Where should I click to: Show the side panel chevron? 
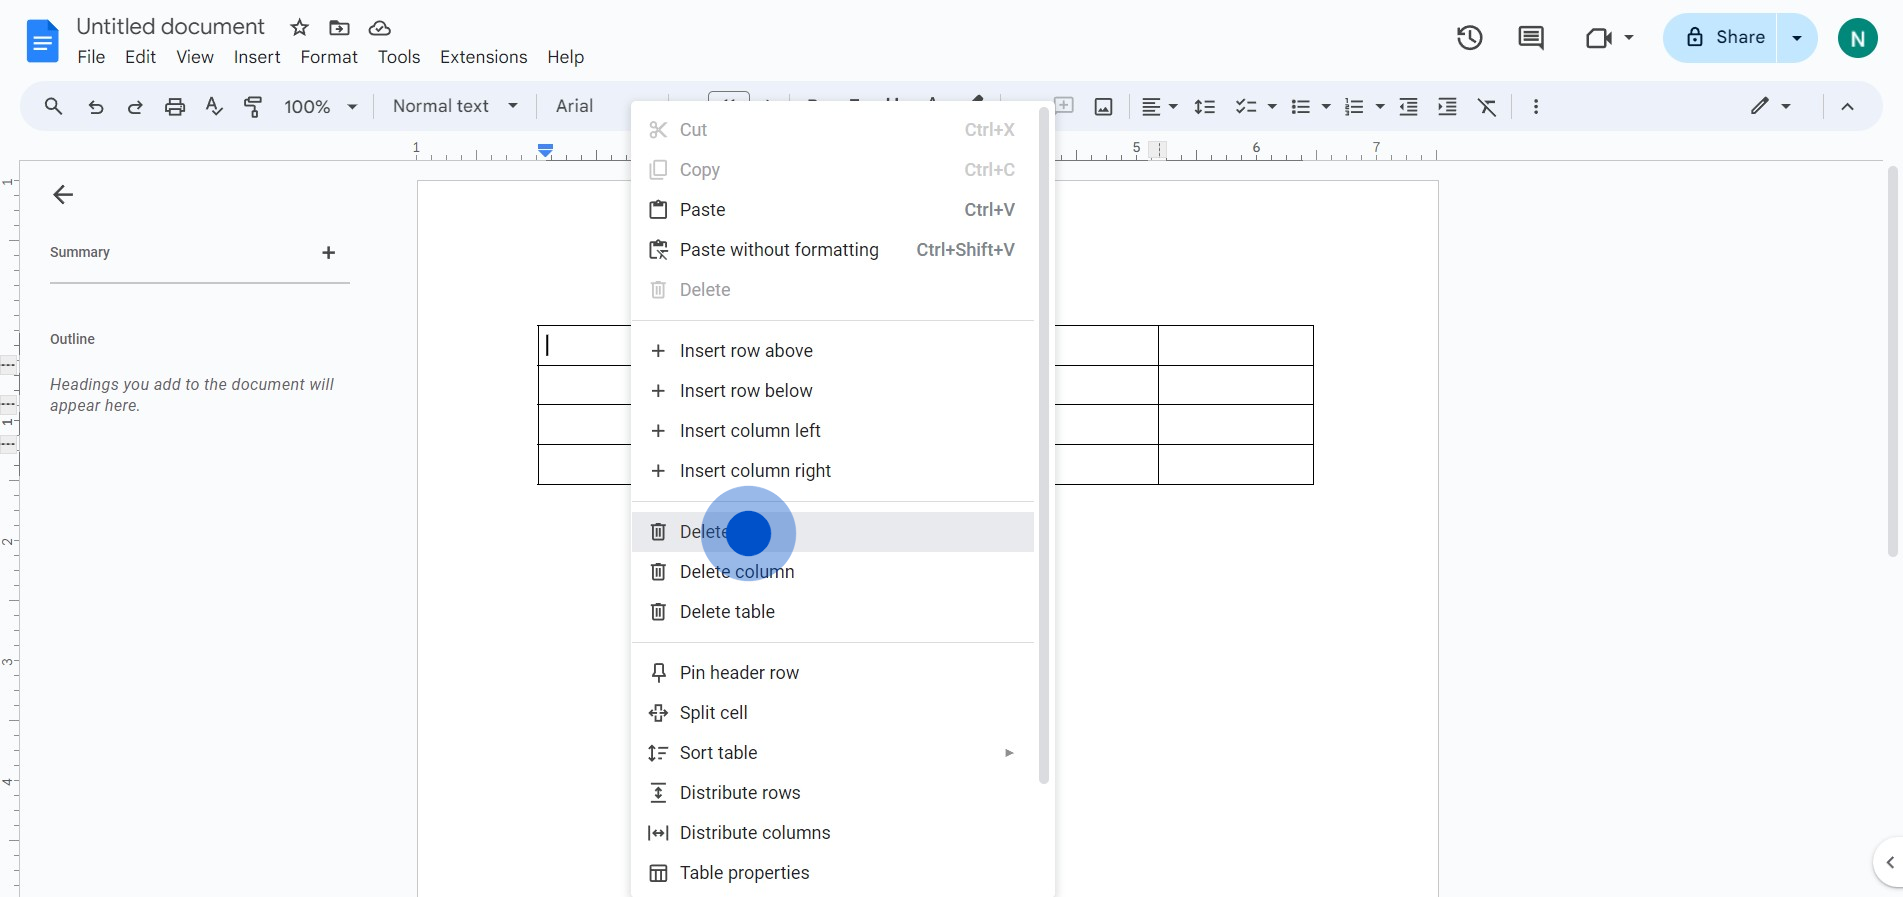(x=1889, y=862)
